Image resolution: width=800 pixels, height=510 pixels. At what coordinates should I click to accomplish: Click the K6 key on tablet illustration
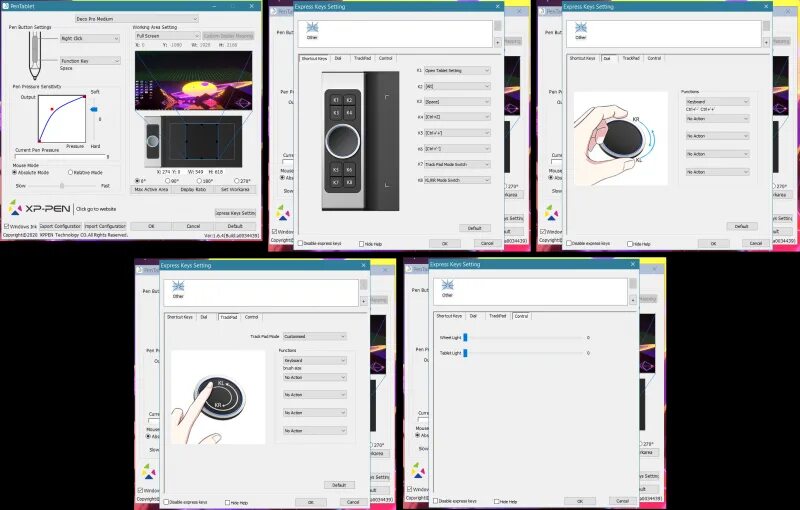click(349, 169)
